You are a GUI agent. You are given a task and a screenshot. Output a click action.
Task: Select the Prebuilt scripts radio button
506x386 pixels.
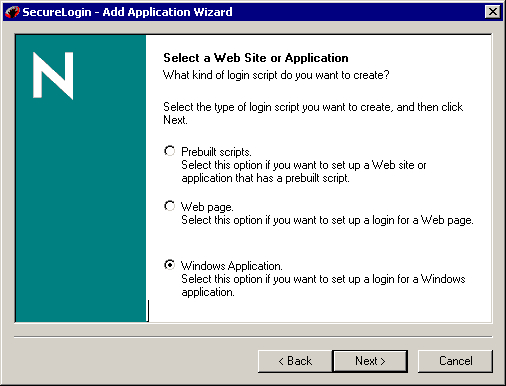tap(169, 151)
